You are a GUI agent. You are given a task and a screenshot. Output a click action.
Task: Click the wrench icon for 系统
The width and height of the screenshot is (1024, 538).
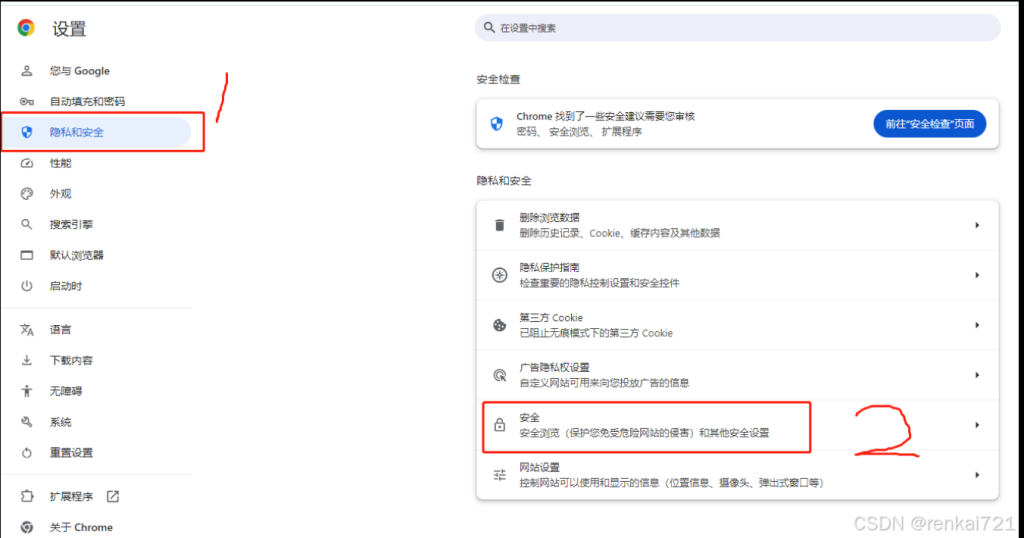point(27,422)
